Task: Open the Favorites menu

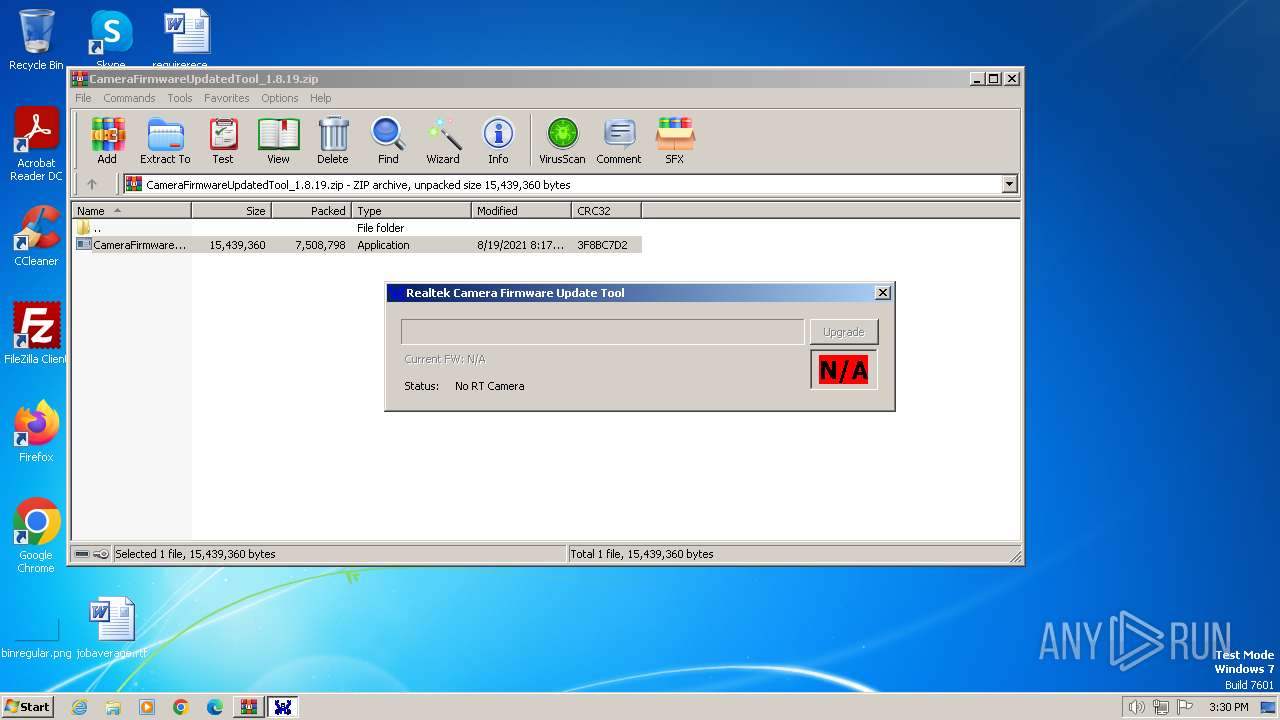Action: click(227, 98)
